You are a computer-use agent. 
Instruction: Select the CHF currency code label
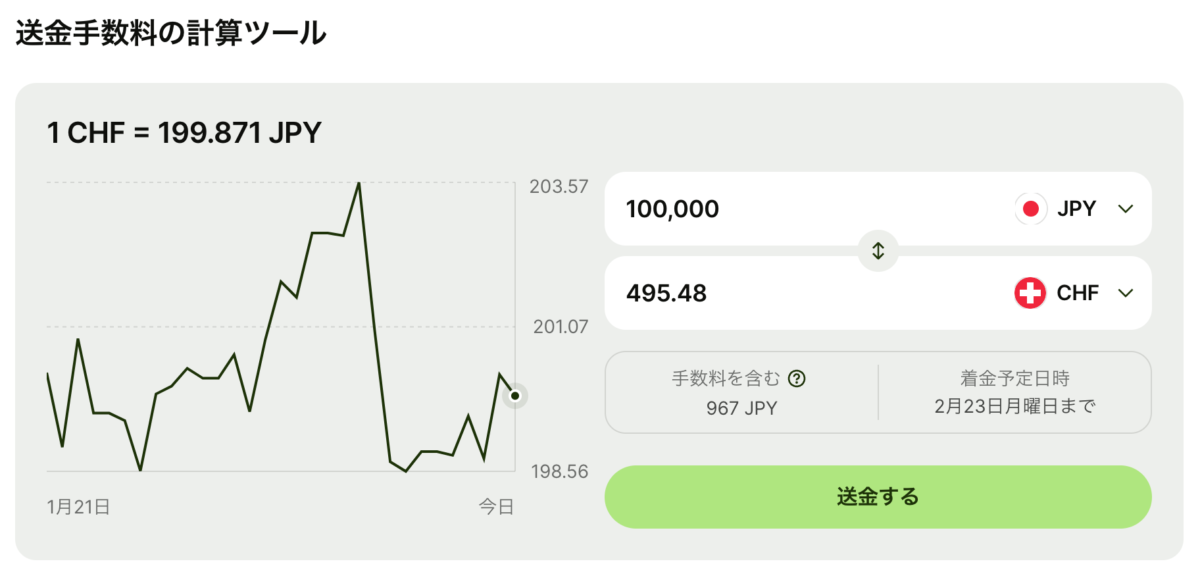coord(1077,293)
